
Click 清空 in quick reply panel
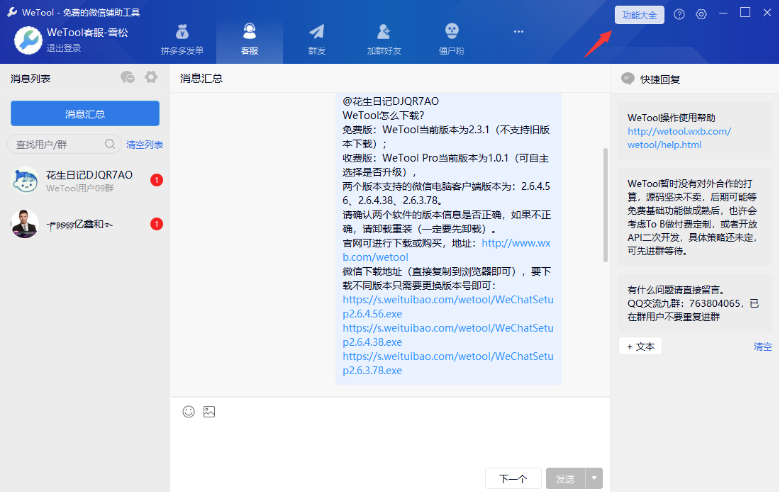click(x=763, y=346)
